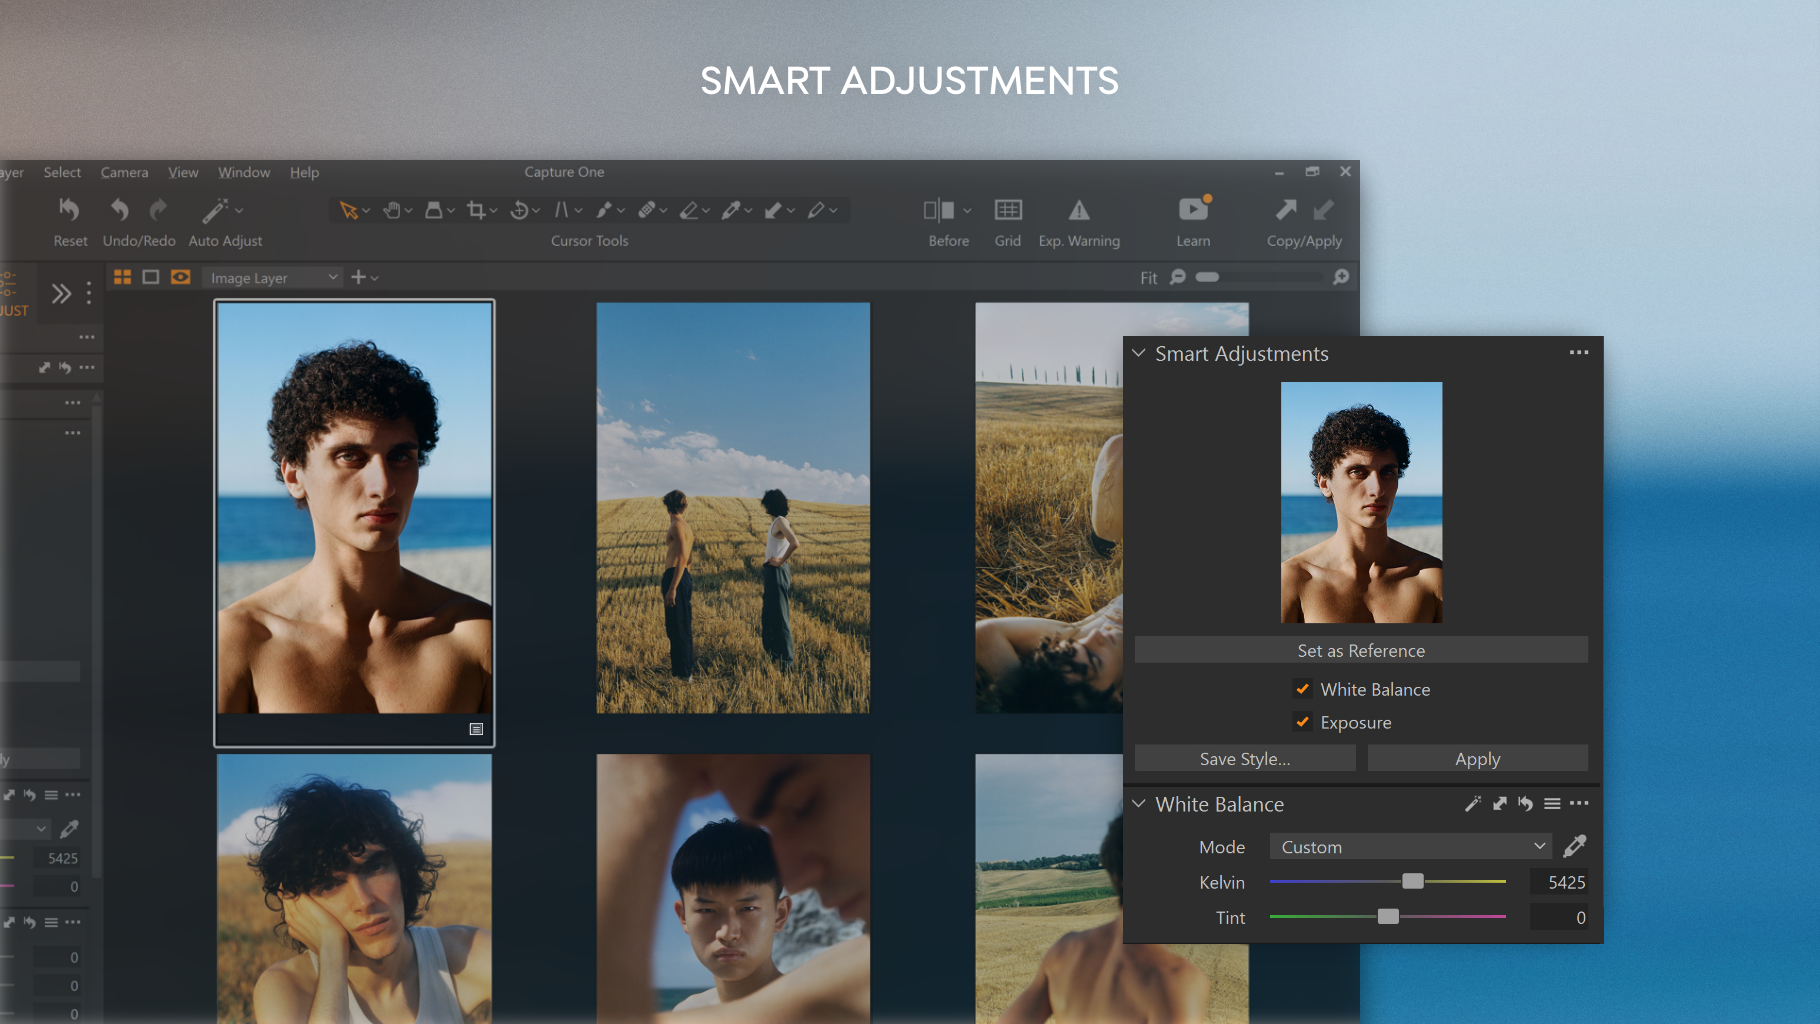Open the Image Layer dropdown
Image resolution: width=1820 pixels, height=1024 pixels.
[272, 277]
